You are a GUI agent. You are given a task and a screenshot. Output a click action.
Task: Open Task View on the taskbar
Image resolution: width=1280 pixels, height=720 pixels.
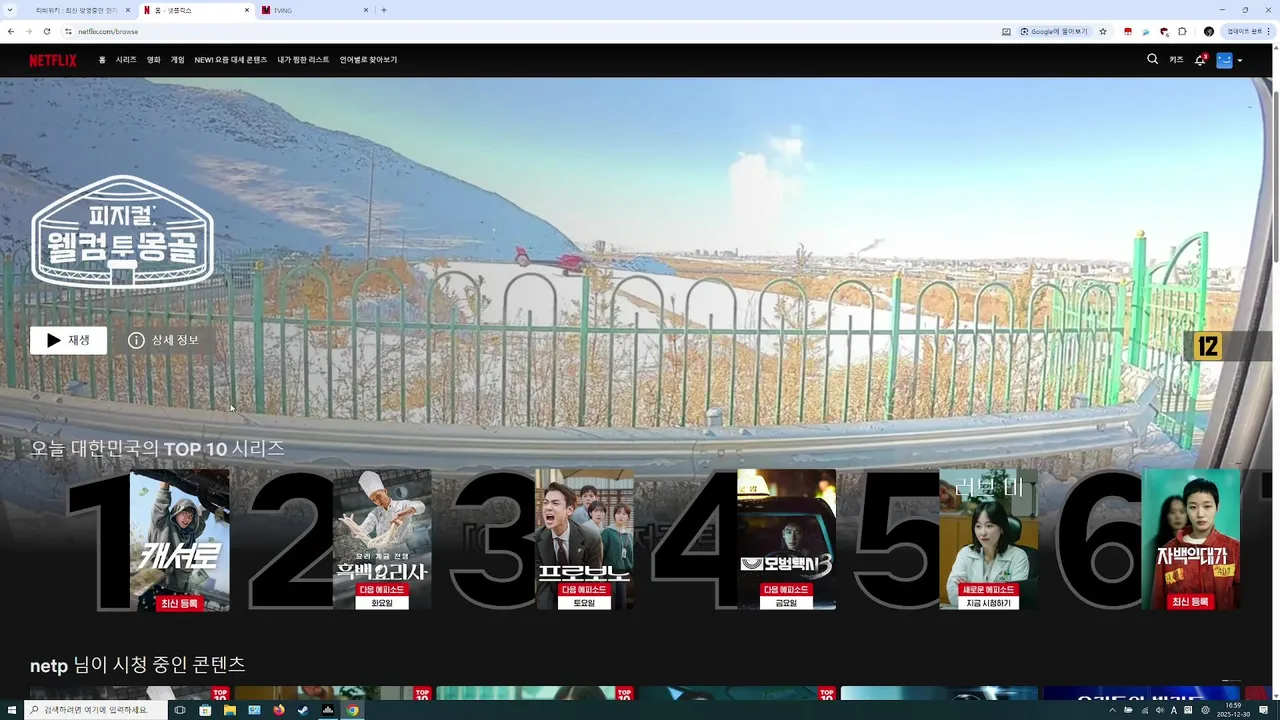pos(180,710)
